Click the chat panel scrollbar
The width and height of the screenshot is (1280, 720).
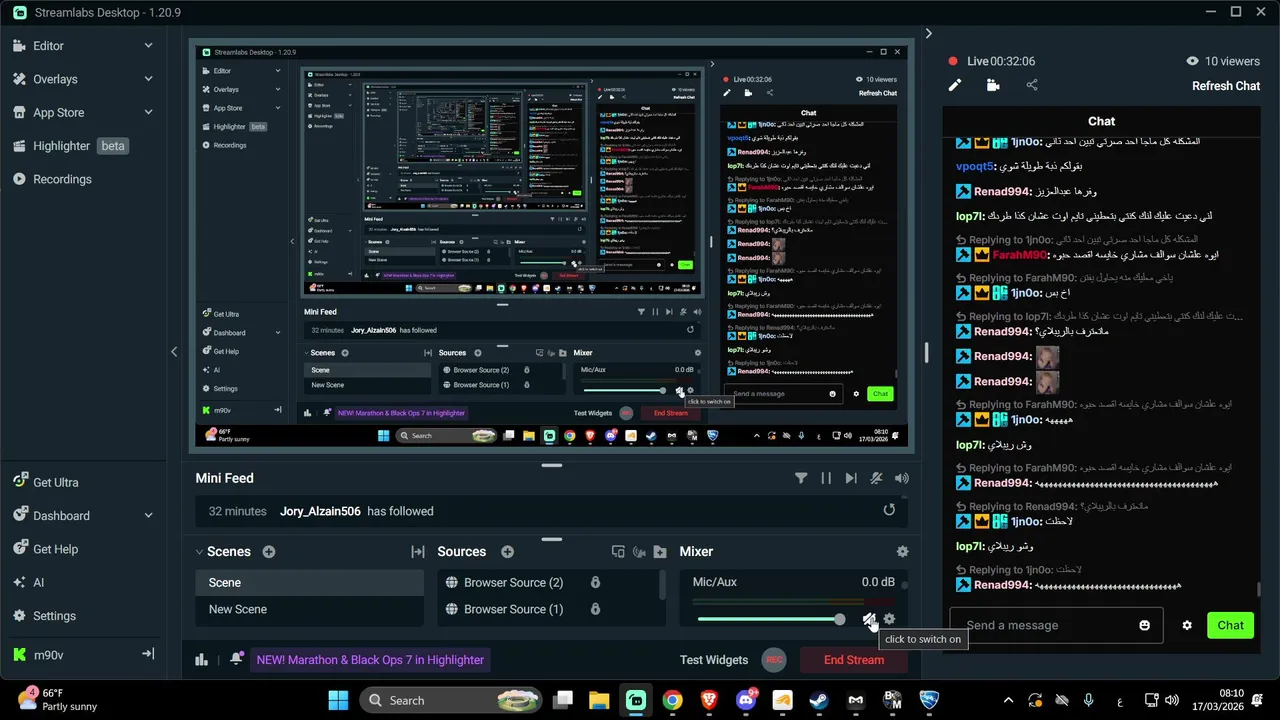(x=1258, y=590)
